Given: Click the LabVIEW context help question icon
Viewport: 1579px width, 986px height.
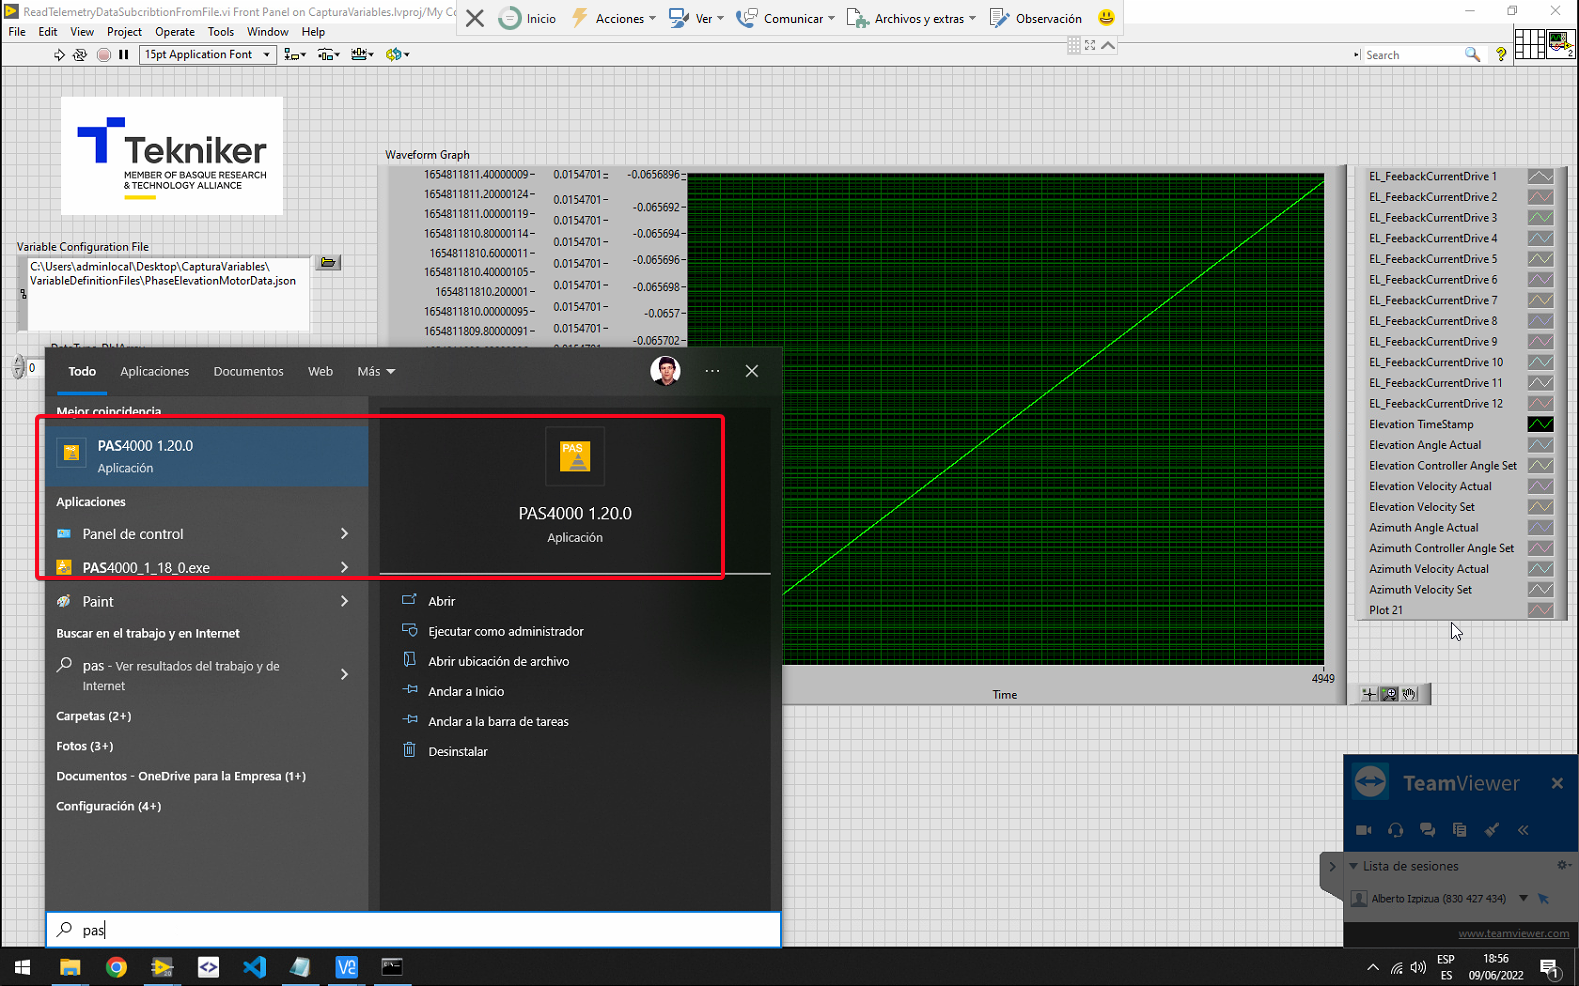Looking at the screenshot, I should 1501,55.
